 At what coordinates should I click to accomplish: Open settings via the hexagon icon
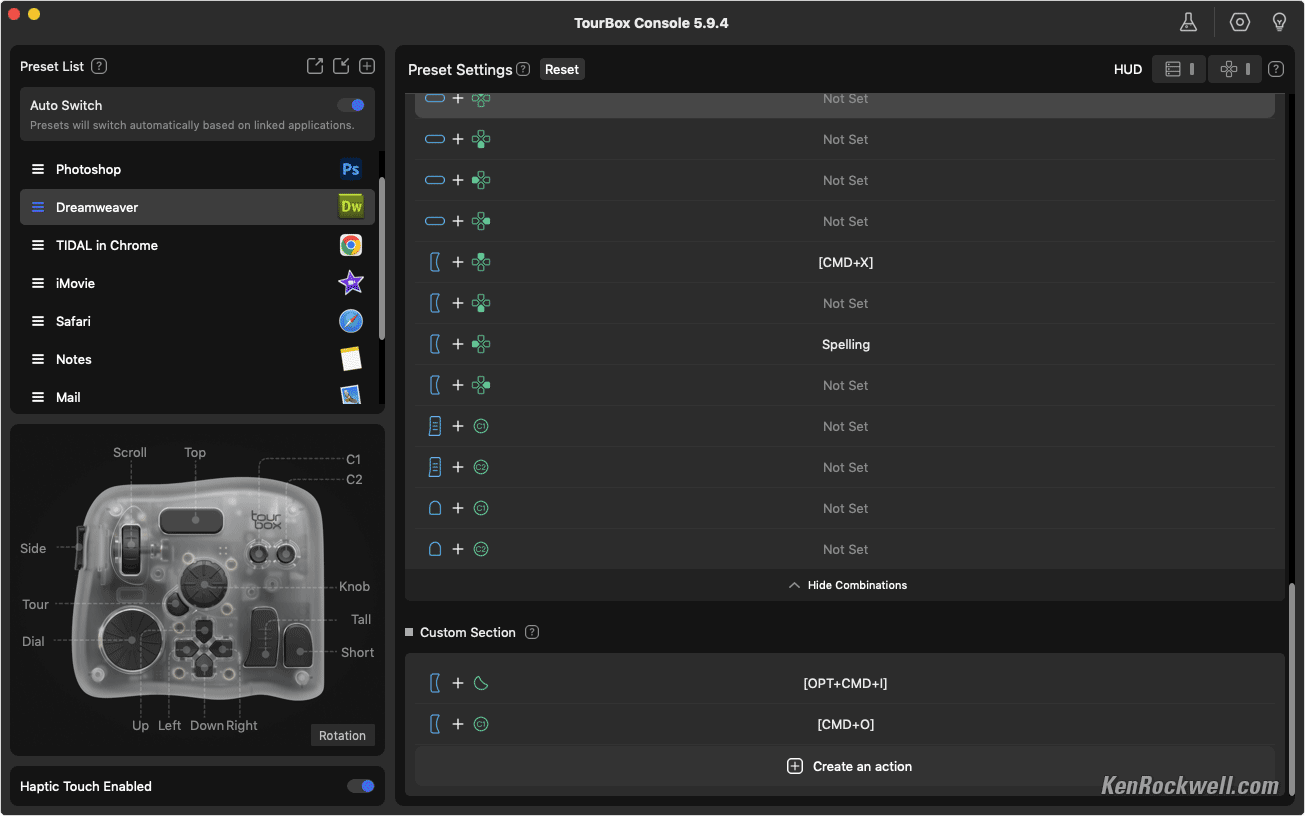(1240, 22)
